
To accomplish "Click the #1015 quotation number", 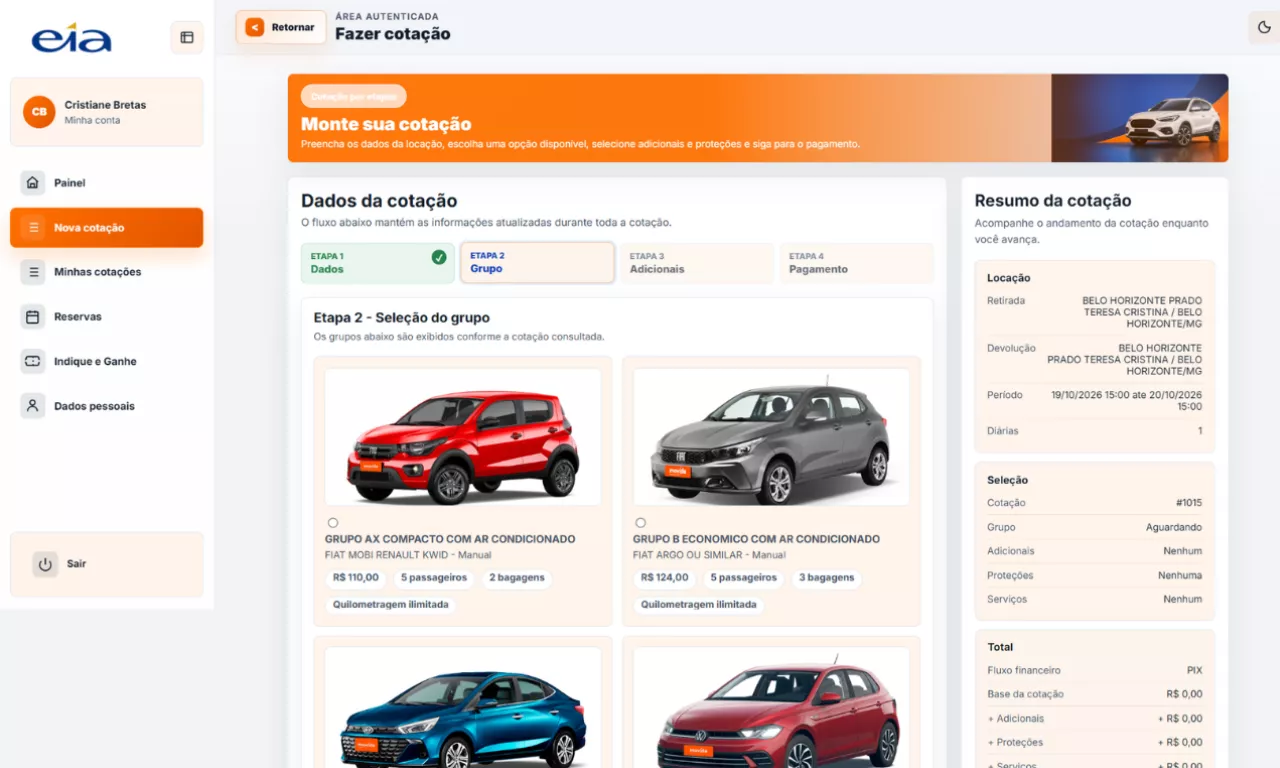I will (1189, 503).
